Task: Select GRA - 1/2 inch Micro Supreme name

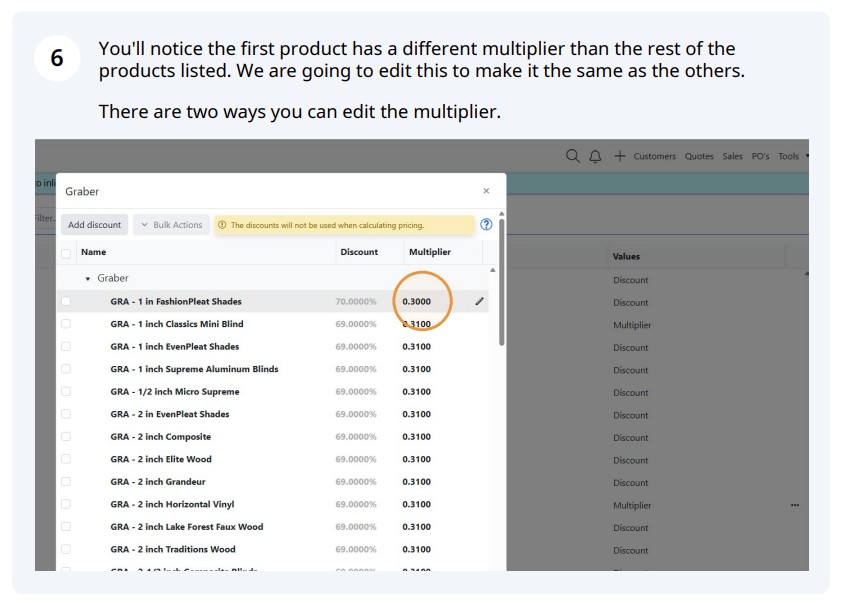Action: 175,392
